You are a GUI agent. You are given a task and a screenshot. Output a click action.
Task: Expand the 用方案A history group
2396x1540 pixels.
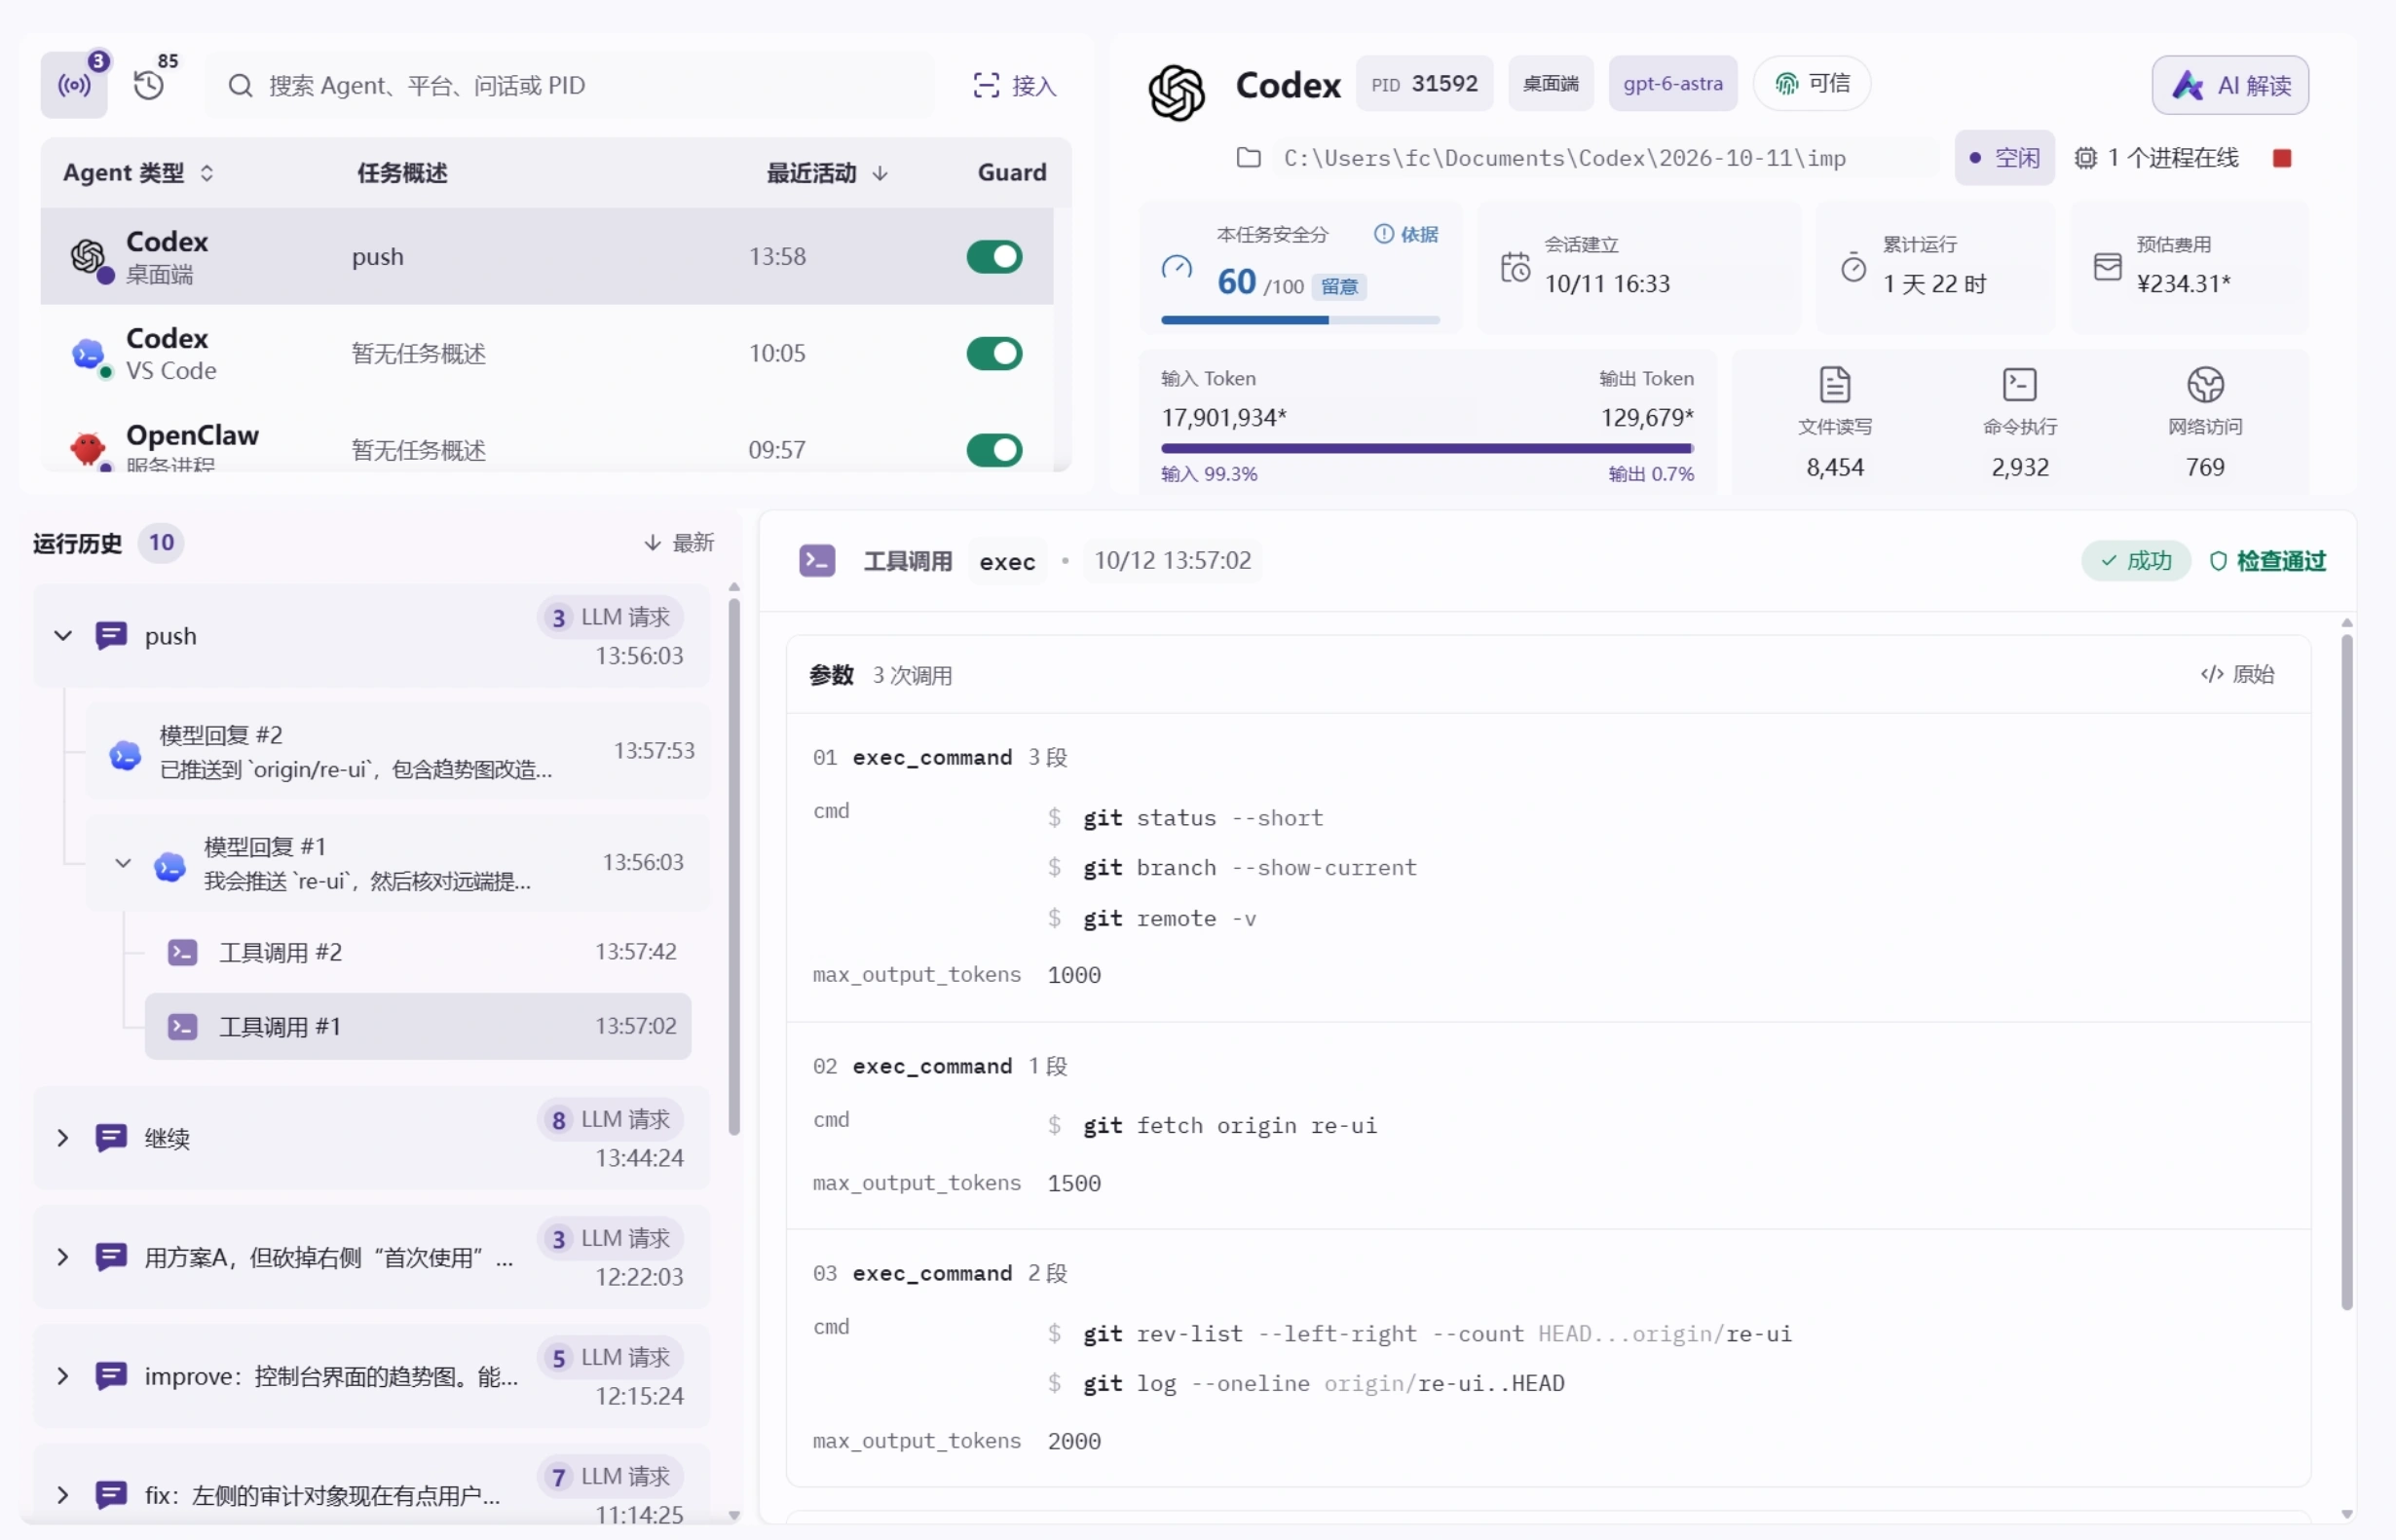tap(63, 1256)
